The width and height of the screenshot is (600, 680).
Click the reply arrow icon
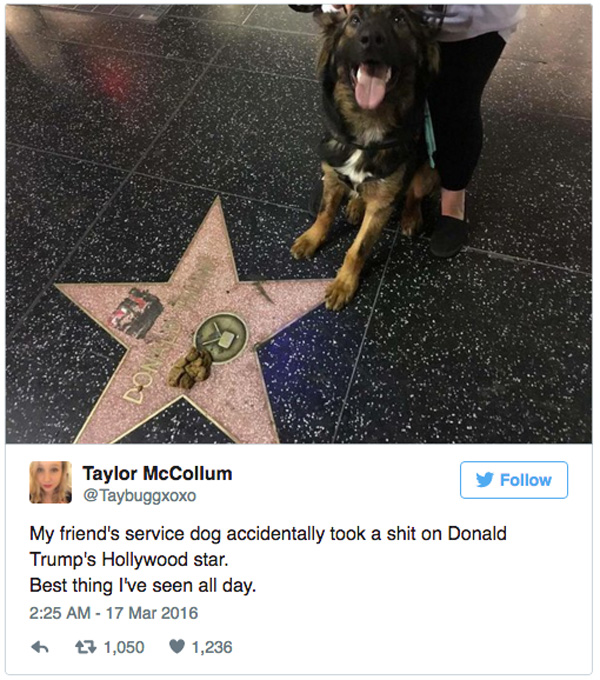[40, 647]
